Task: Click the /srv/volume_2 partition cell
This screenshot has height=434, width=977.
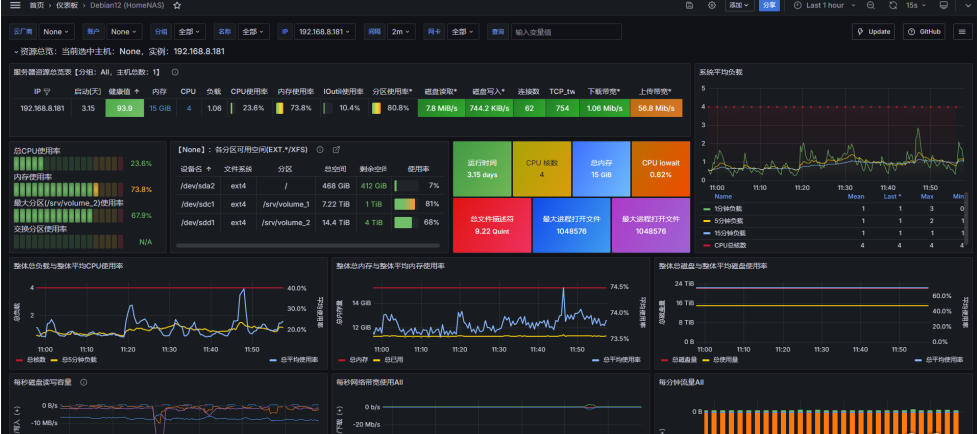Action: pyautogui.click(x=285, y=222)
